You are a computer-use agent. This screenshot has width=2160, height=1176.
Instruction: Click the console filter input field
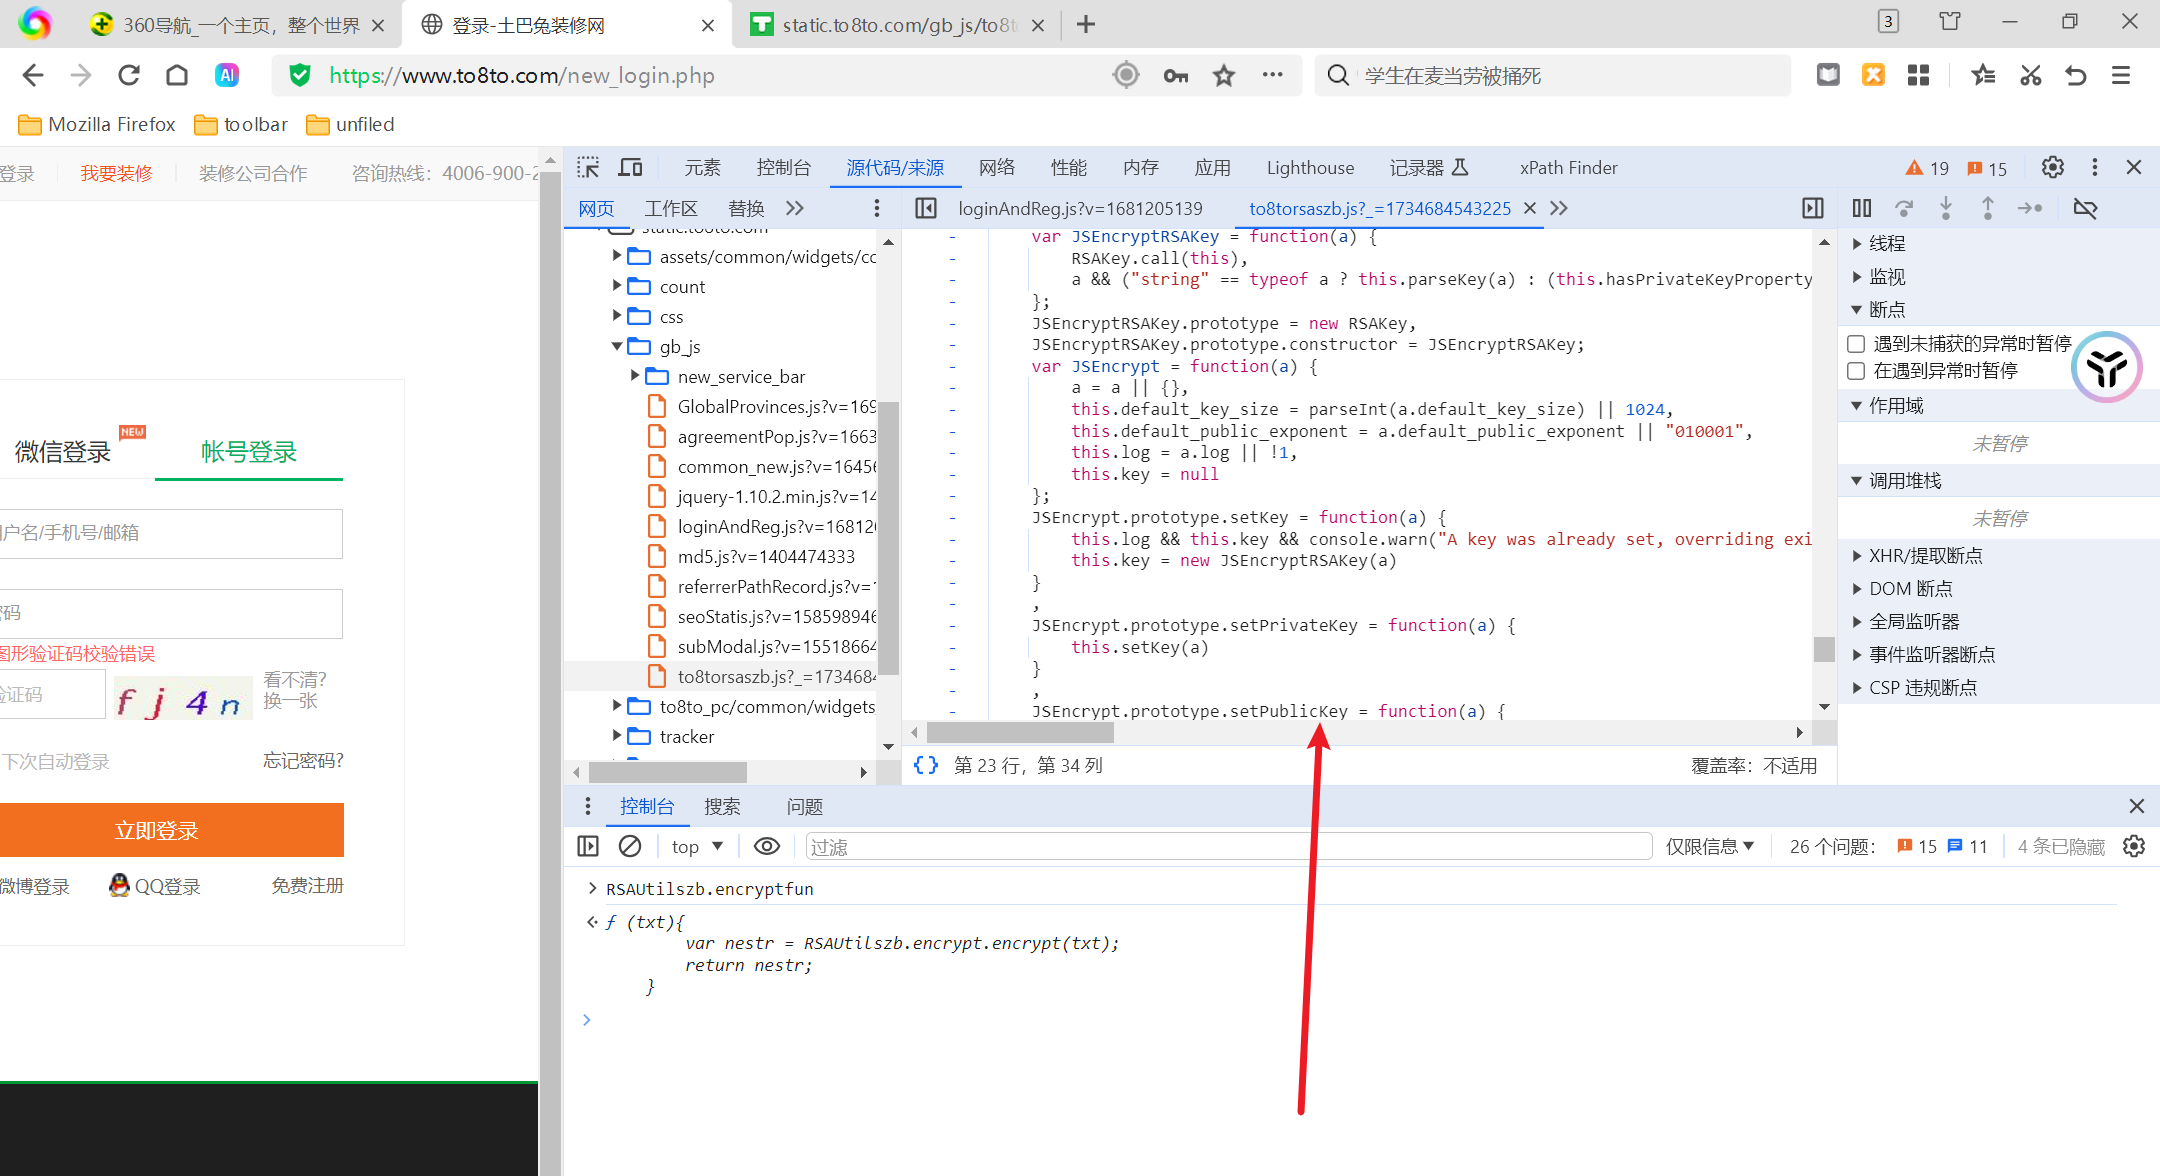point(1228,846)
